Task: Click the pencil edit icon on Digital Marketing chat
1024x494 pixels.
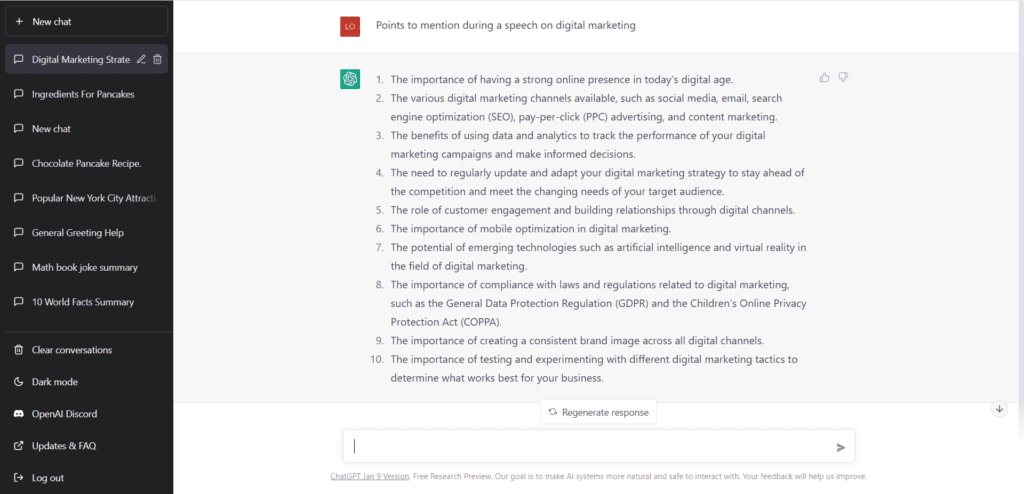Action: [x=141, y=59]
